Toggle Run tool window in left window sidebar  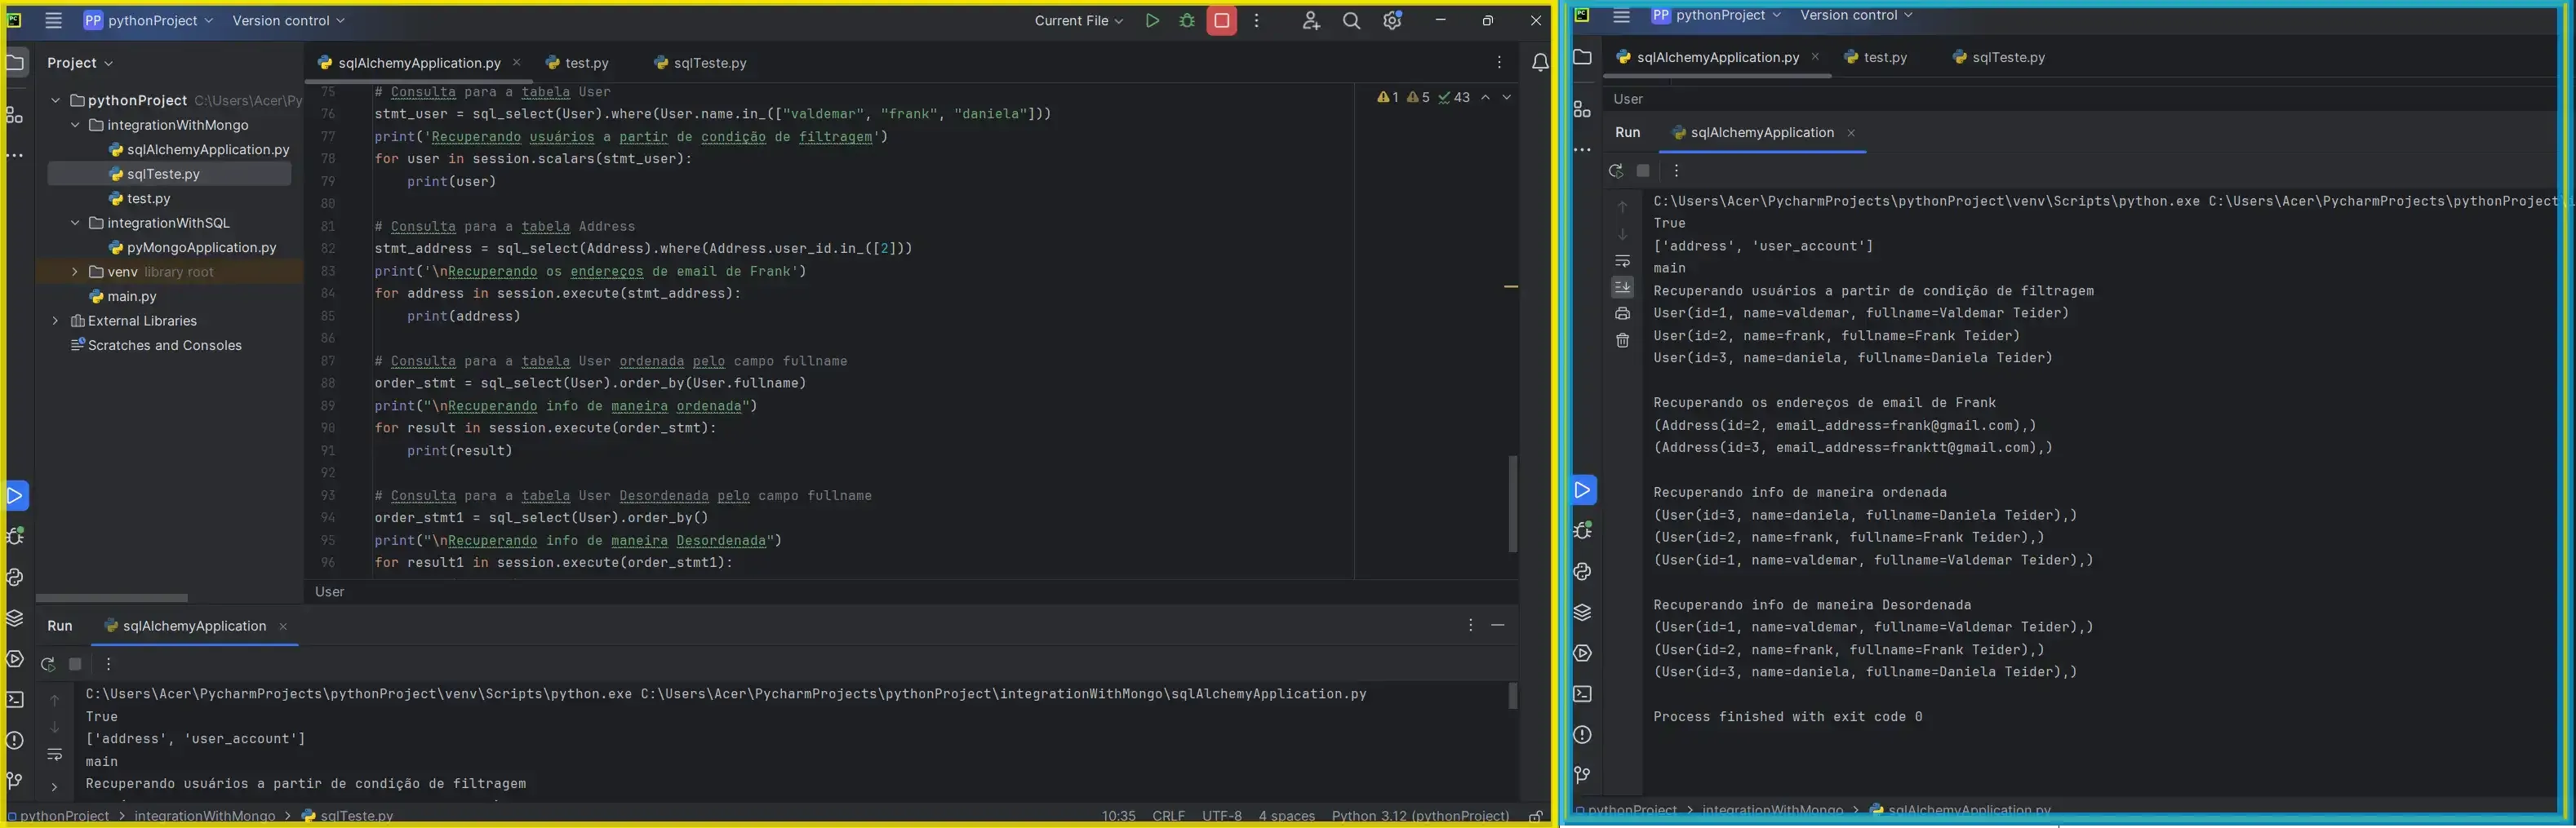click(x=15, y=496)
